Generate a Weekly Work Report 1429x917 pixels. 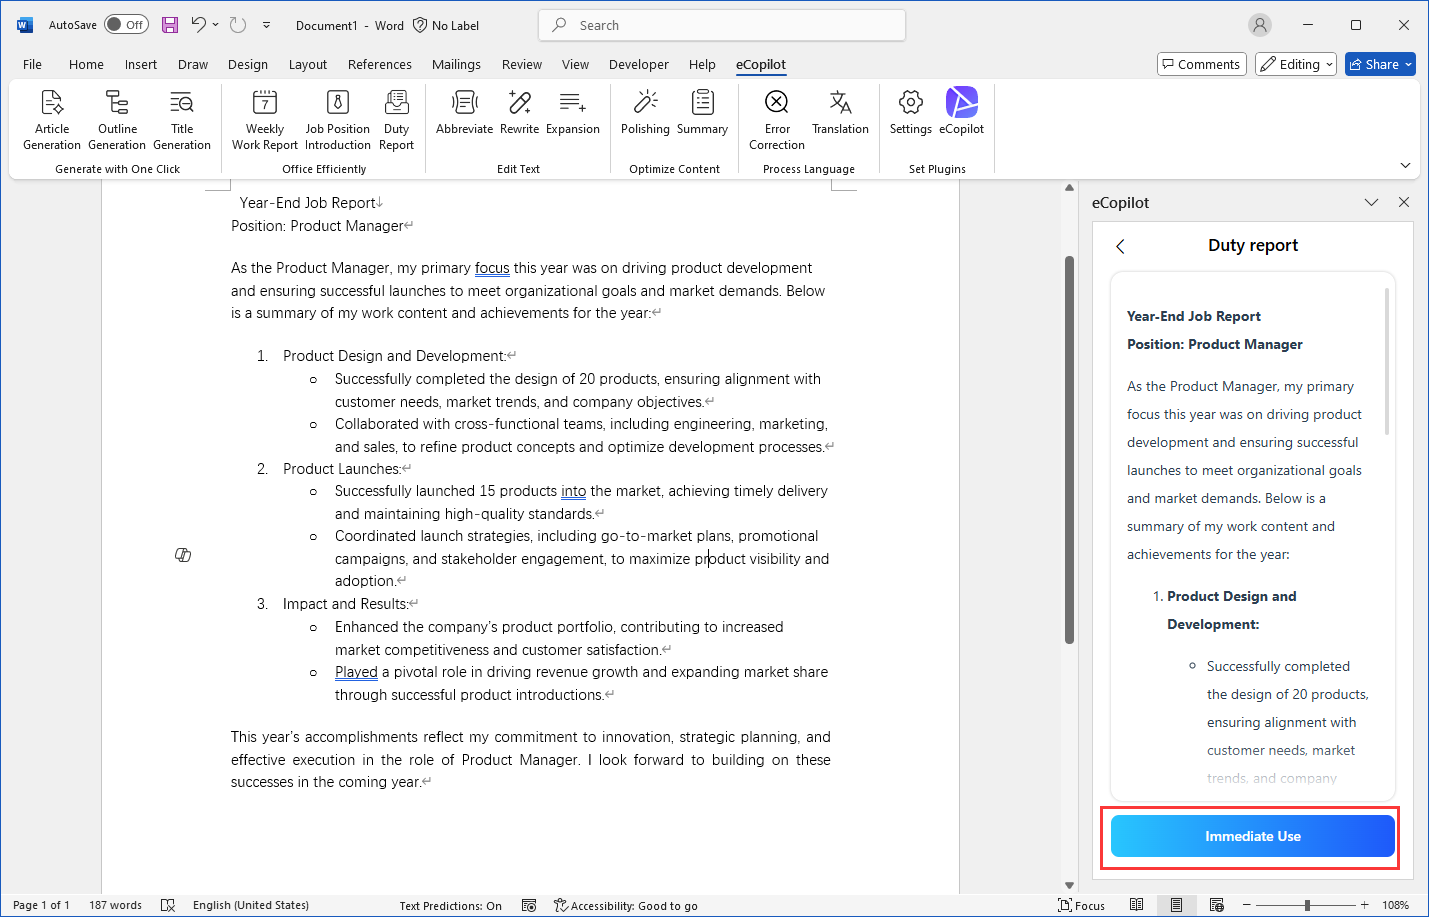(263, 118)
